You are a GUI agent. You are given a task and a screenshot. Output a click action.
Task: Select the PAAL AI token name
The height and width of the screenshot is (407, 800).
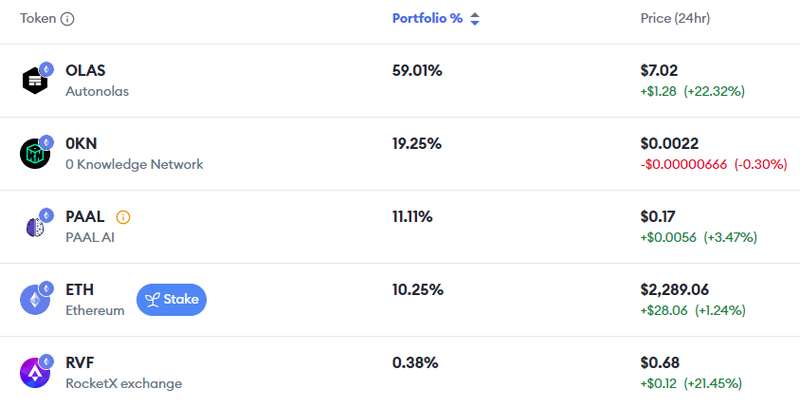pos(90,237)
